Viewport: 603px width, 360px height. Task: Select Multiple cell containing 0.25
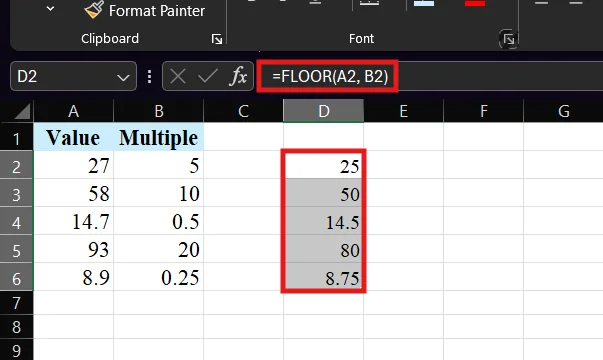(x=158, y=277)
